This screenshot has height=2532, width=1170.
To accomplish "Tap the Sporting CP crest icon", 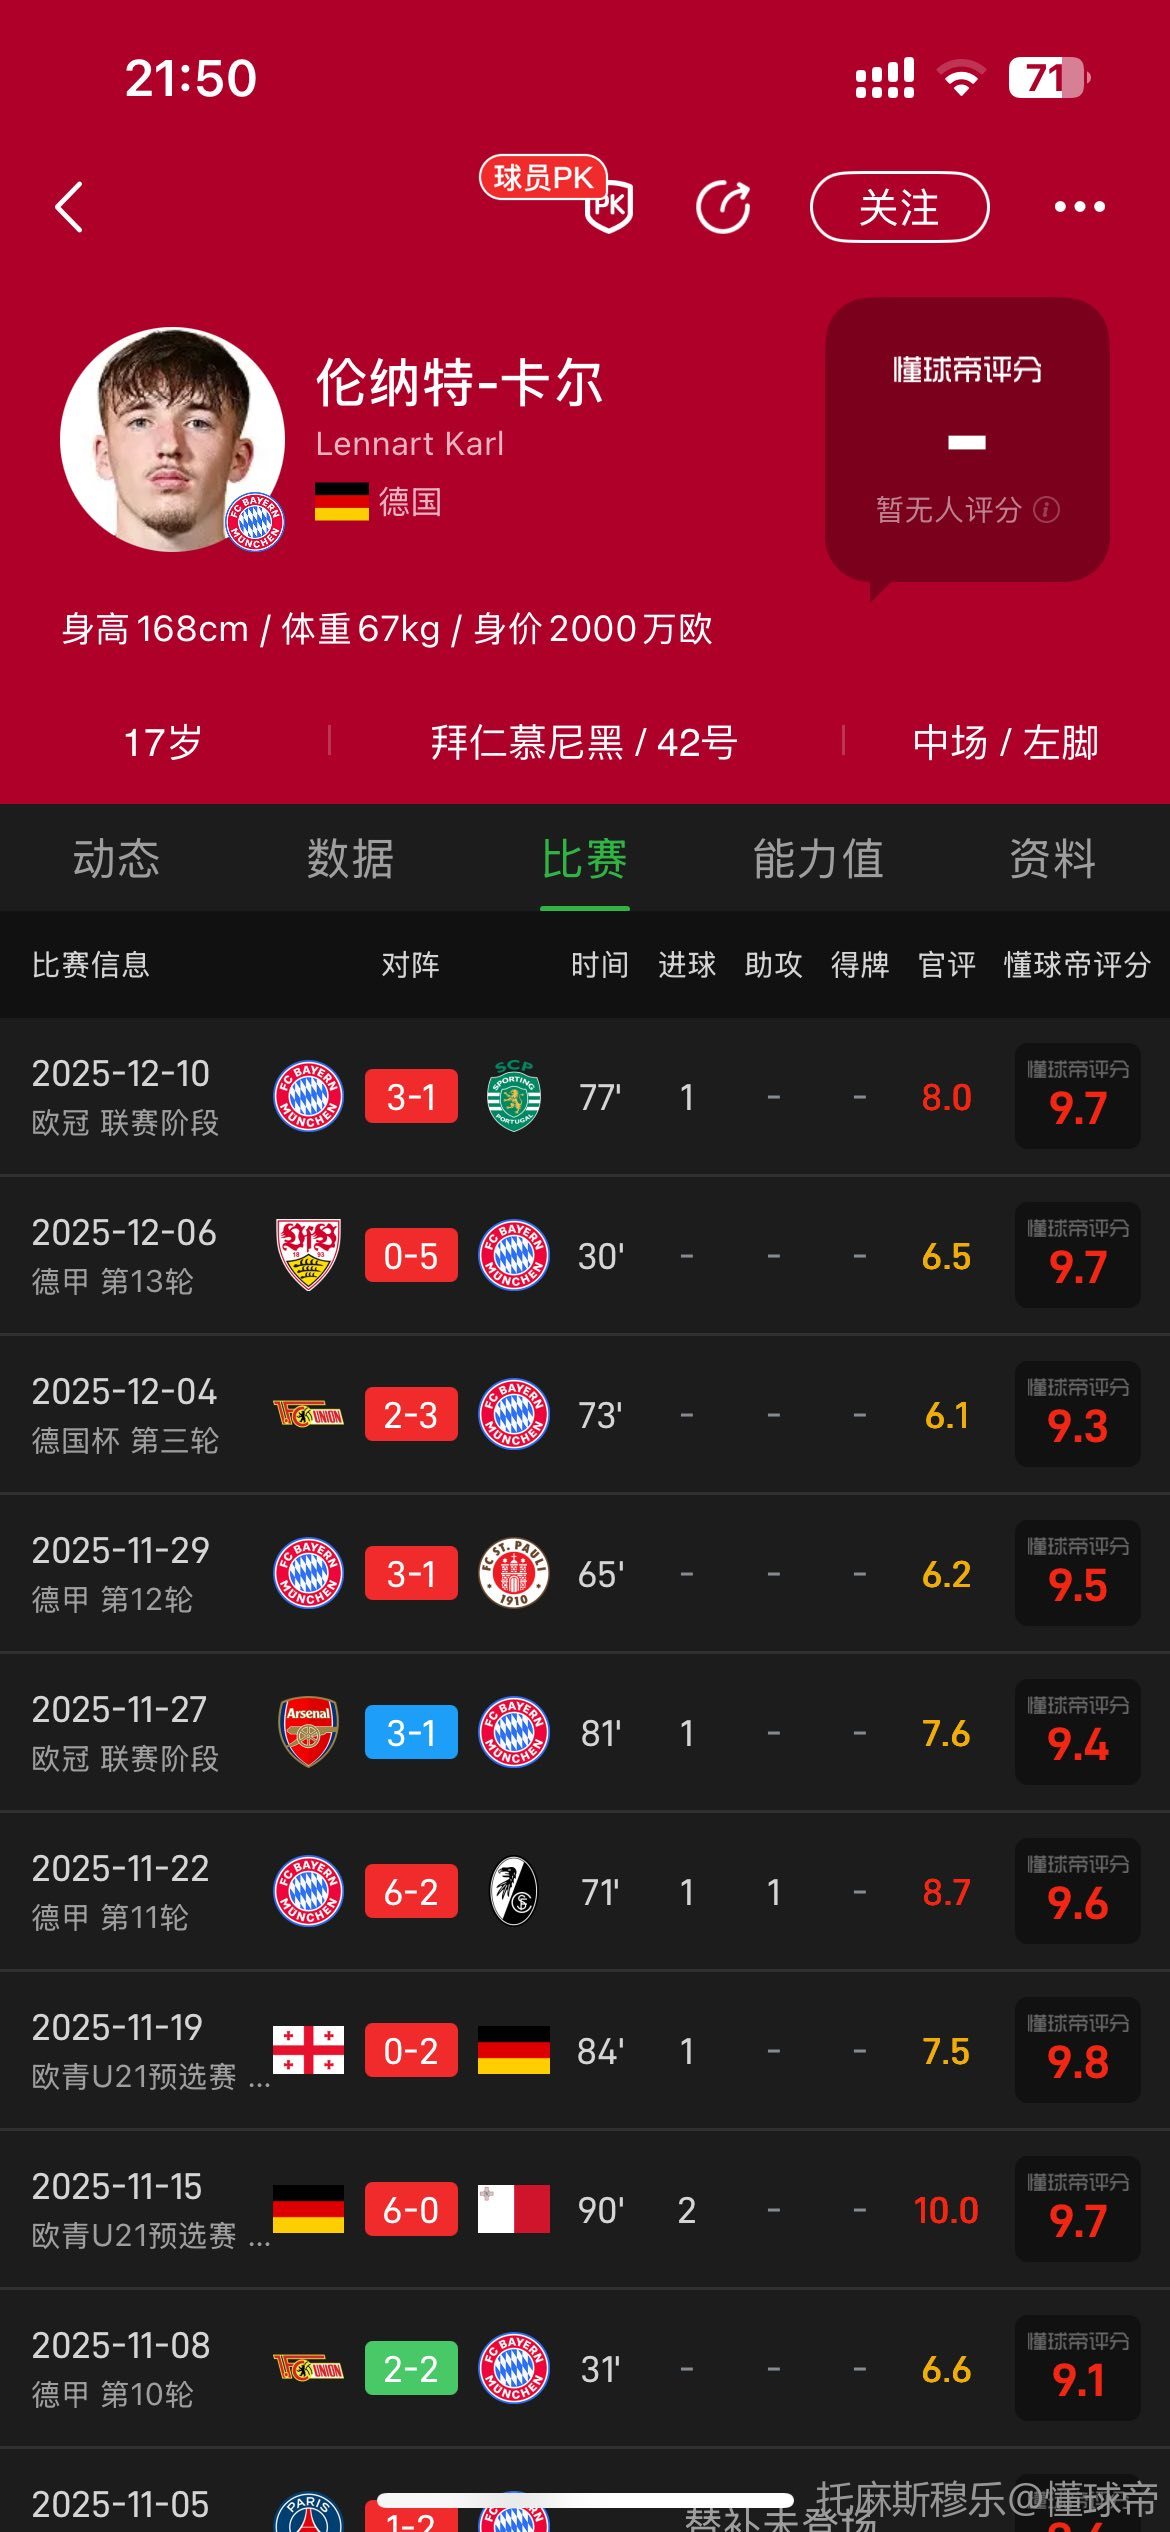I will tap(514, 1096).
